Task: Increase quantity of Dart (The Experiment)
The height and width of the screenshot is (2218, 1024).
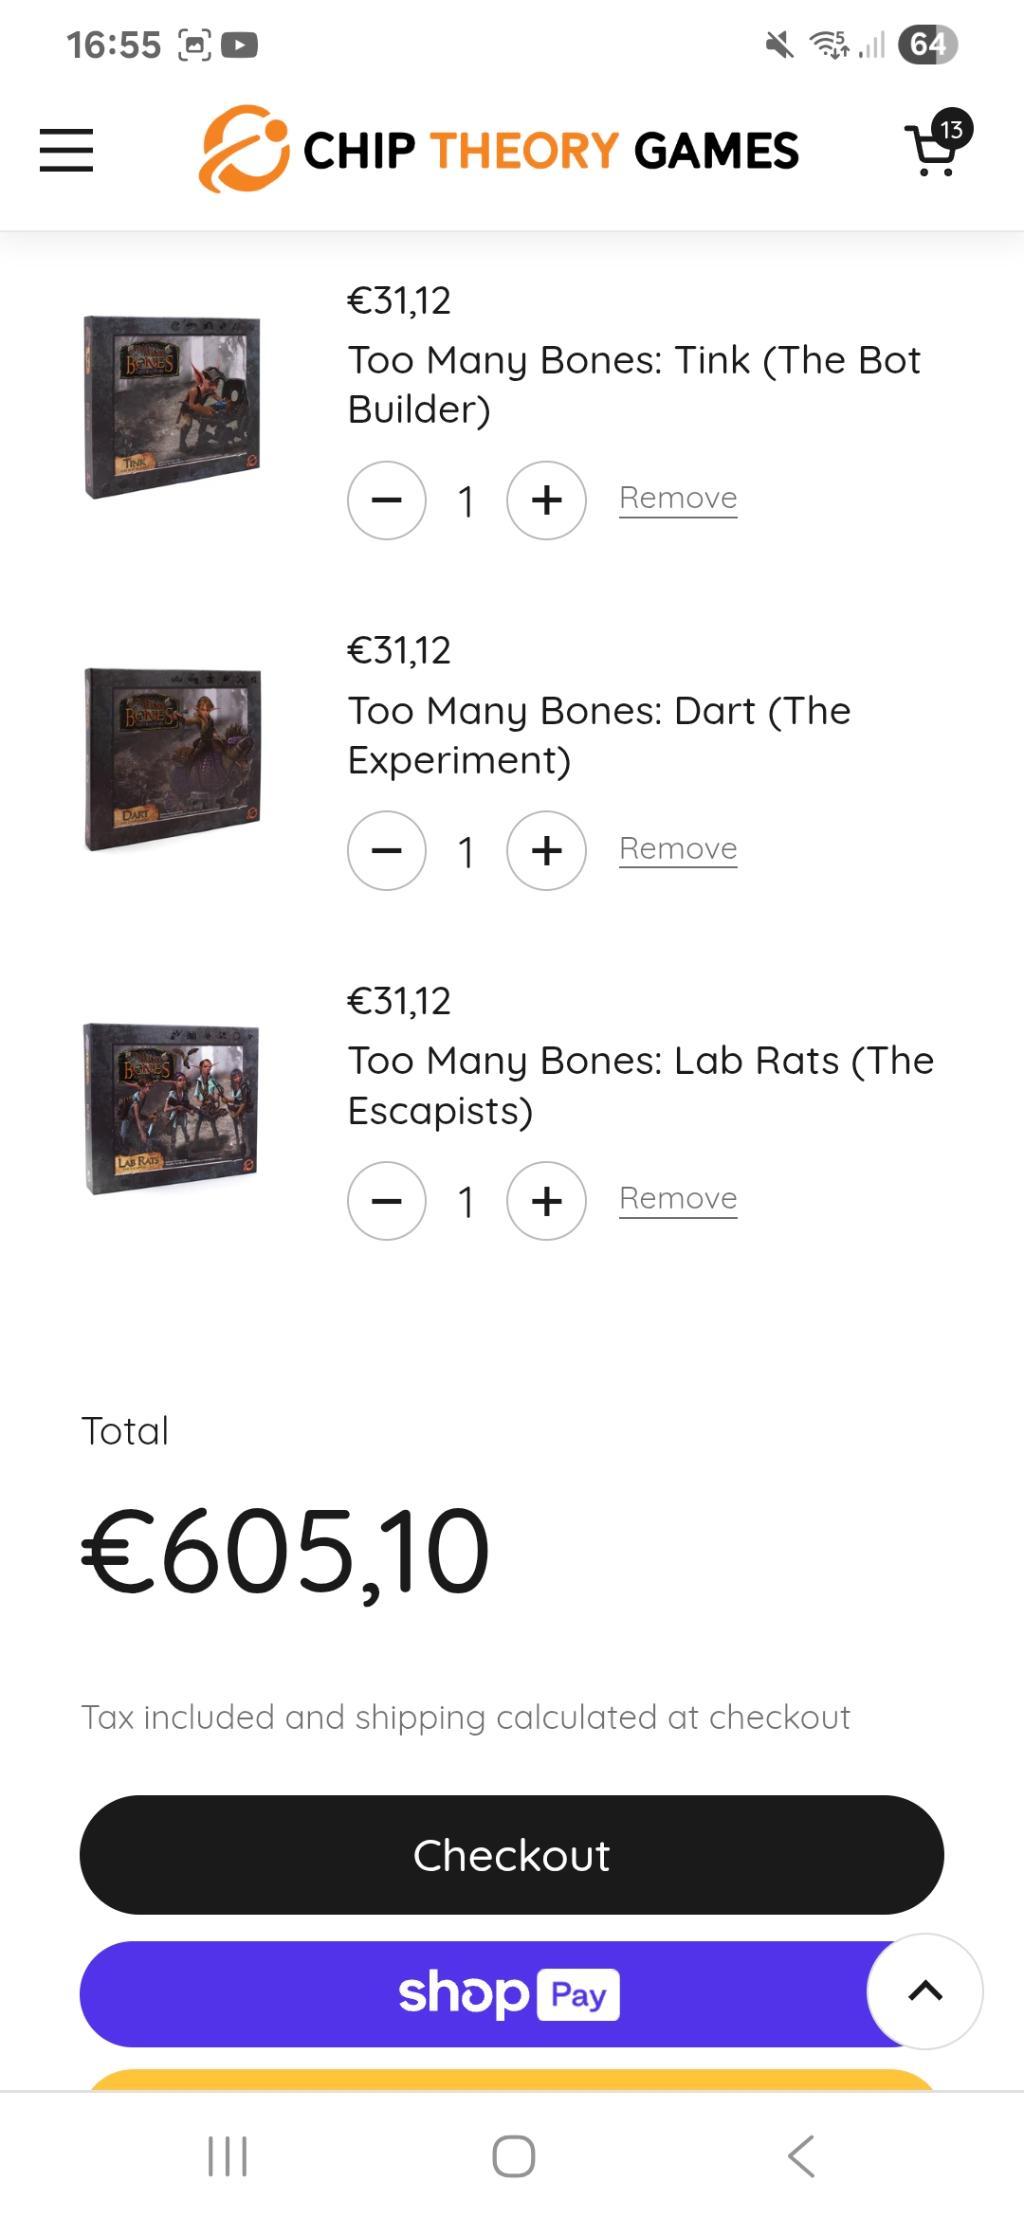Action: pos(546,851)
